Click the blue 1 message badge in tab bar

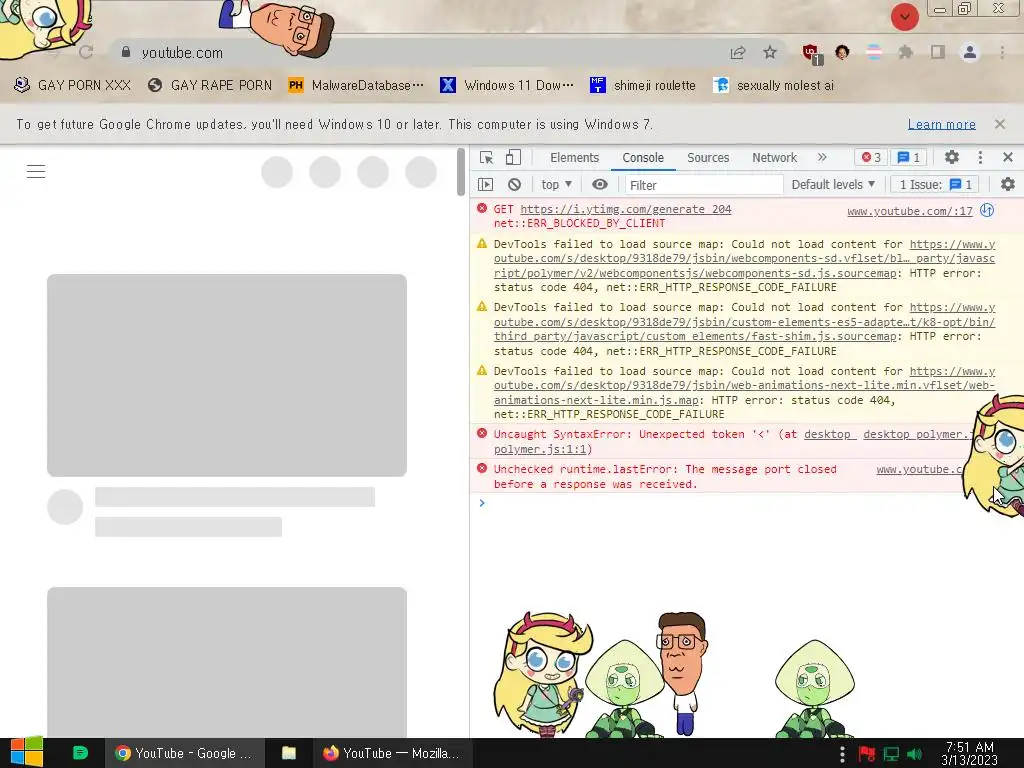coord(908,157)
